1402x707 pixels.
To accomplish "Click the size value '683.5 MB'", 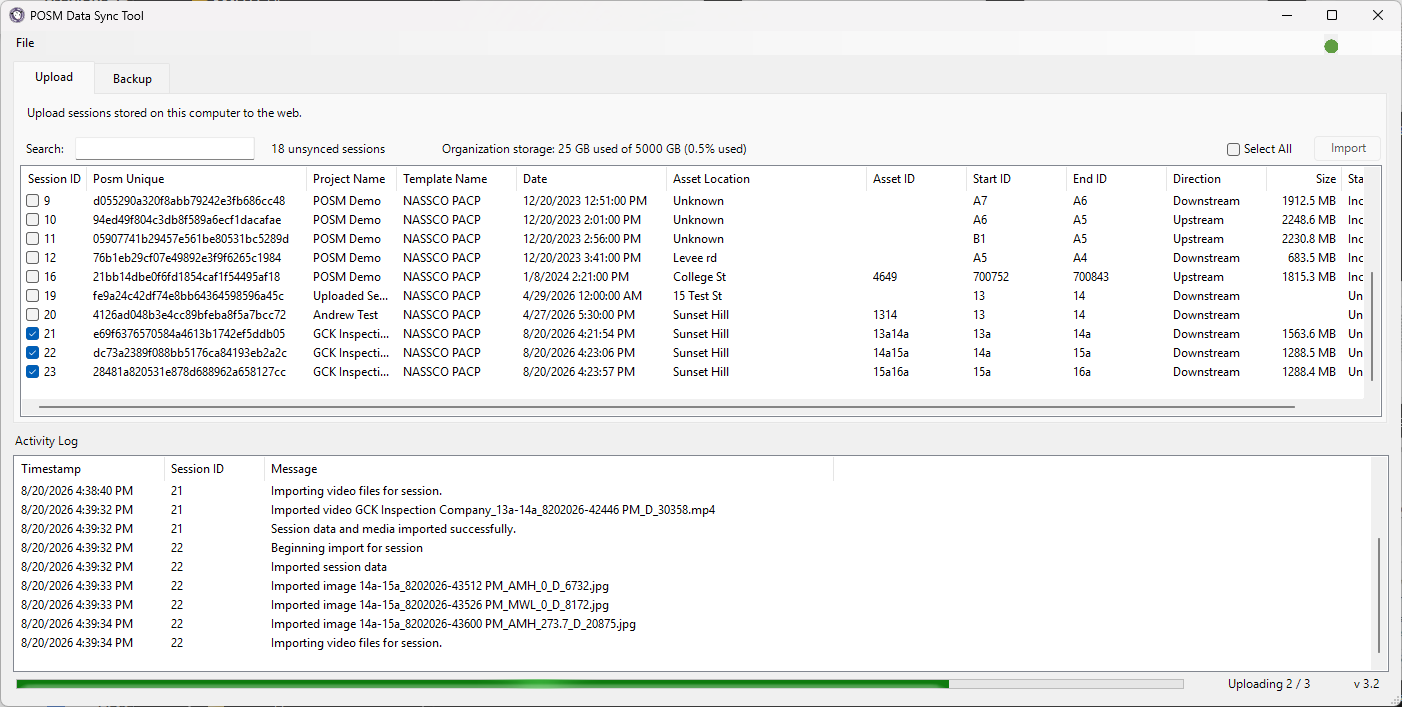I will tap(1312, 258).
